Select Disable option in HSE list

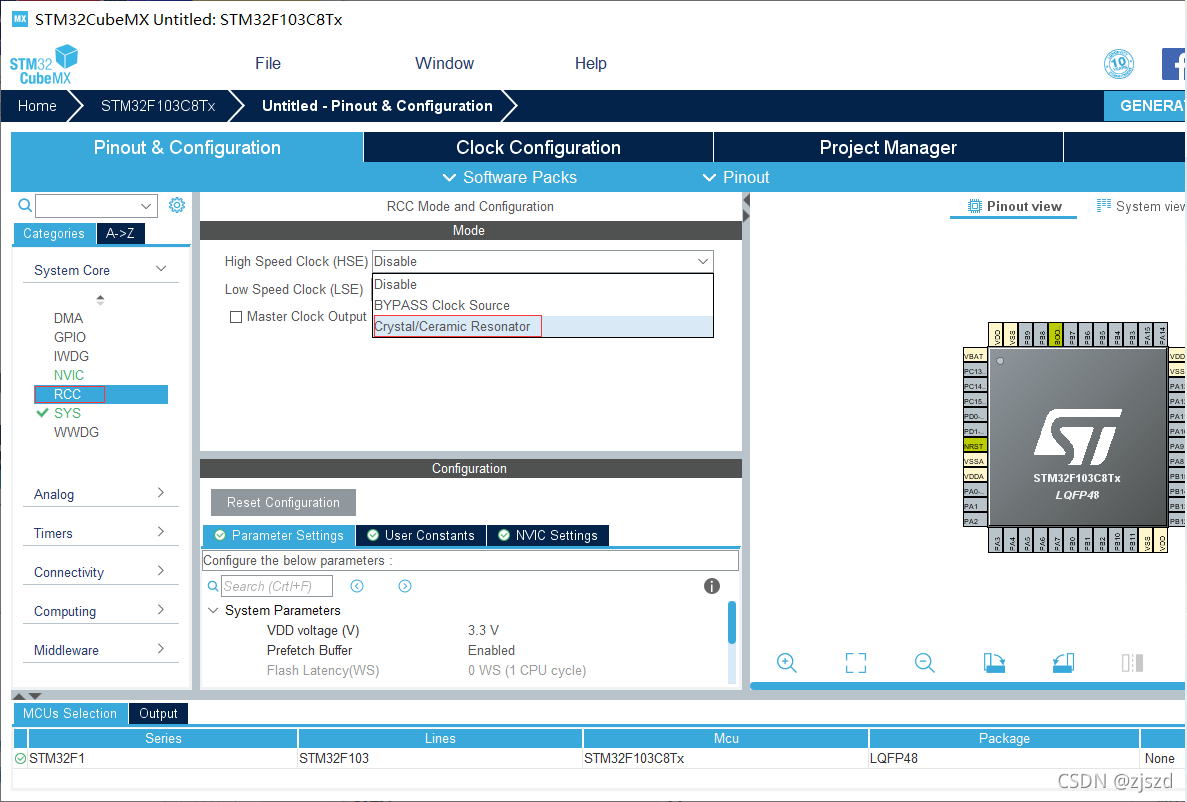[543, 284]
